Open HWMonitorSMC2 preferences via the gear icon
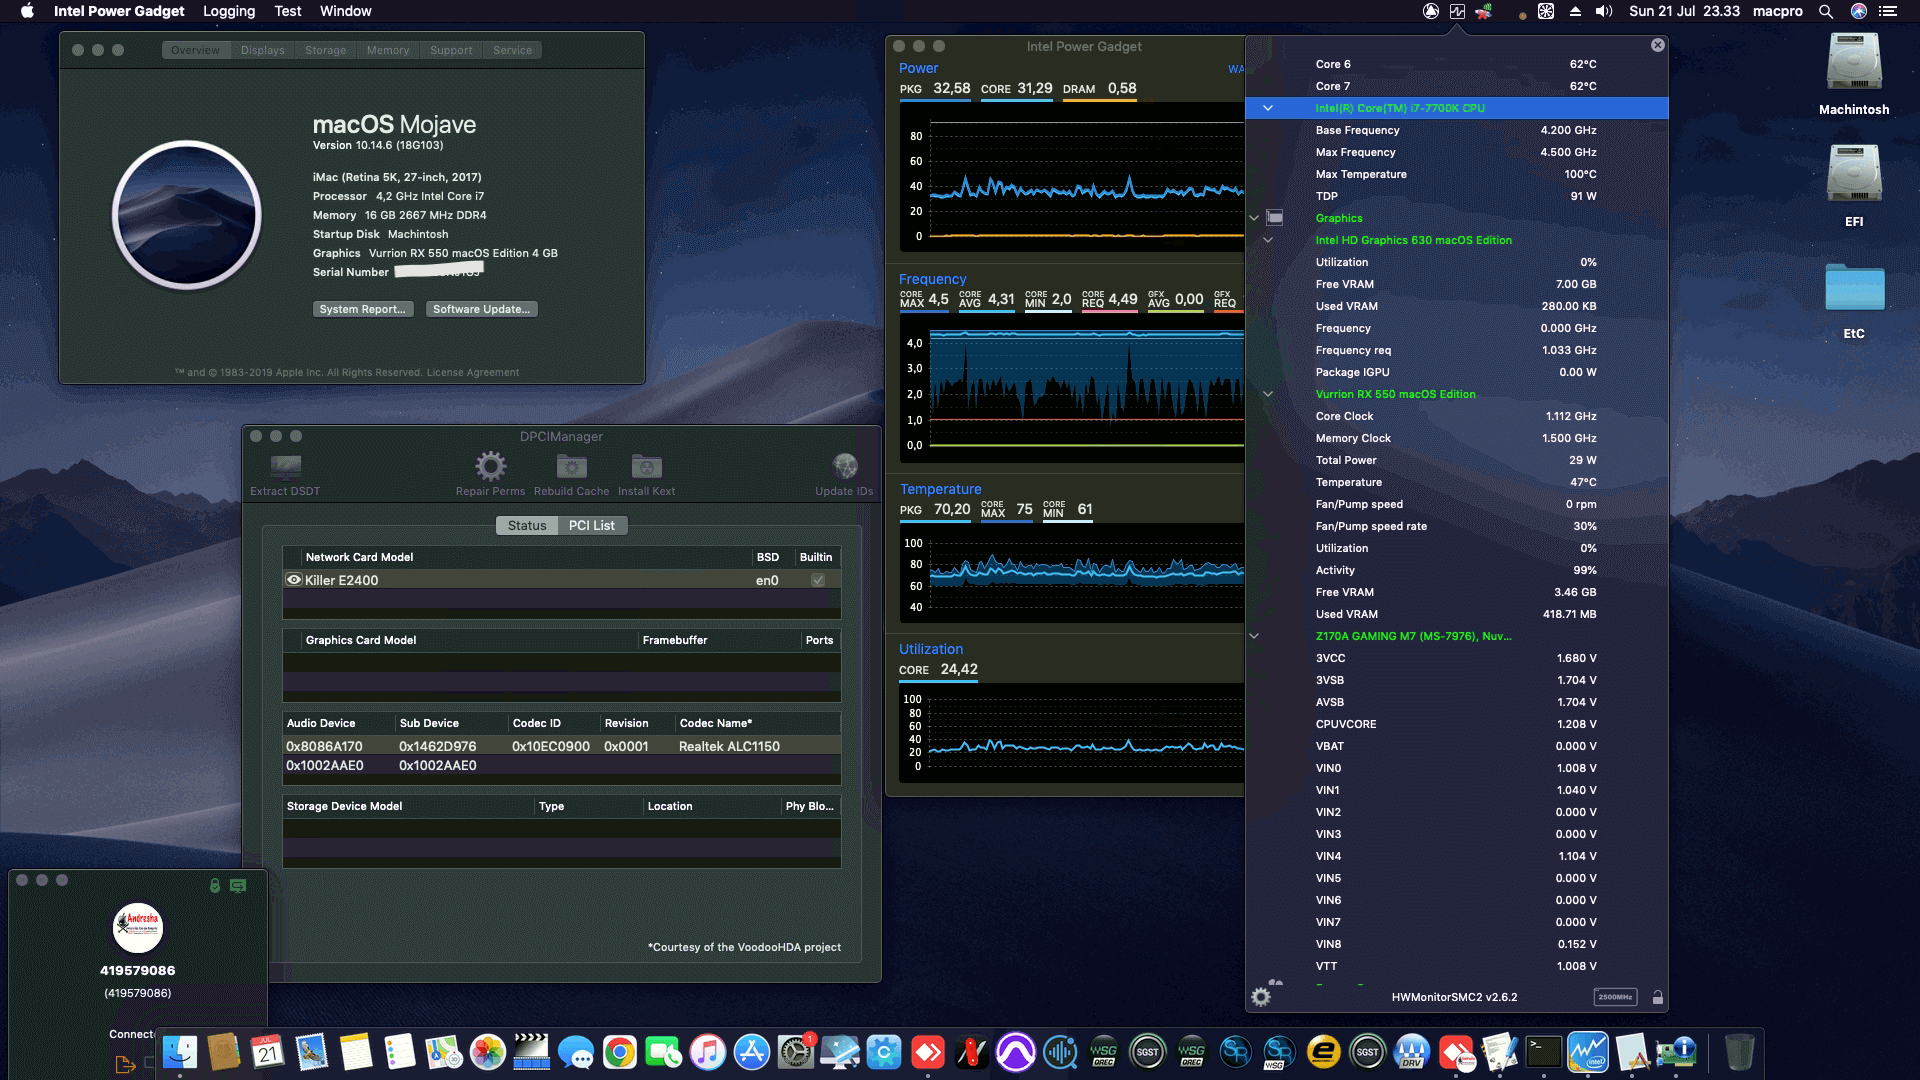The height and width of the screenshot is (1080, 1920). coord(1262,996)
